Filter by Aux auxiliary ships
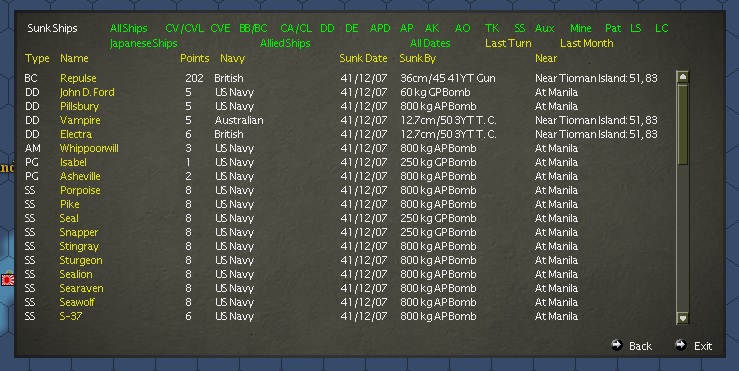 (544, 28)
